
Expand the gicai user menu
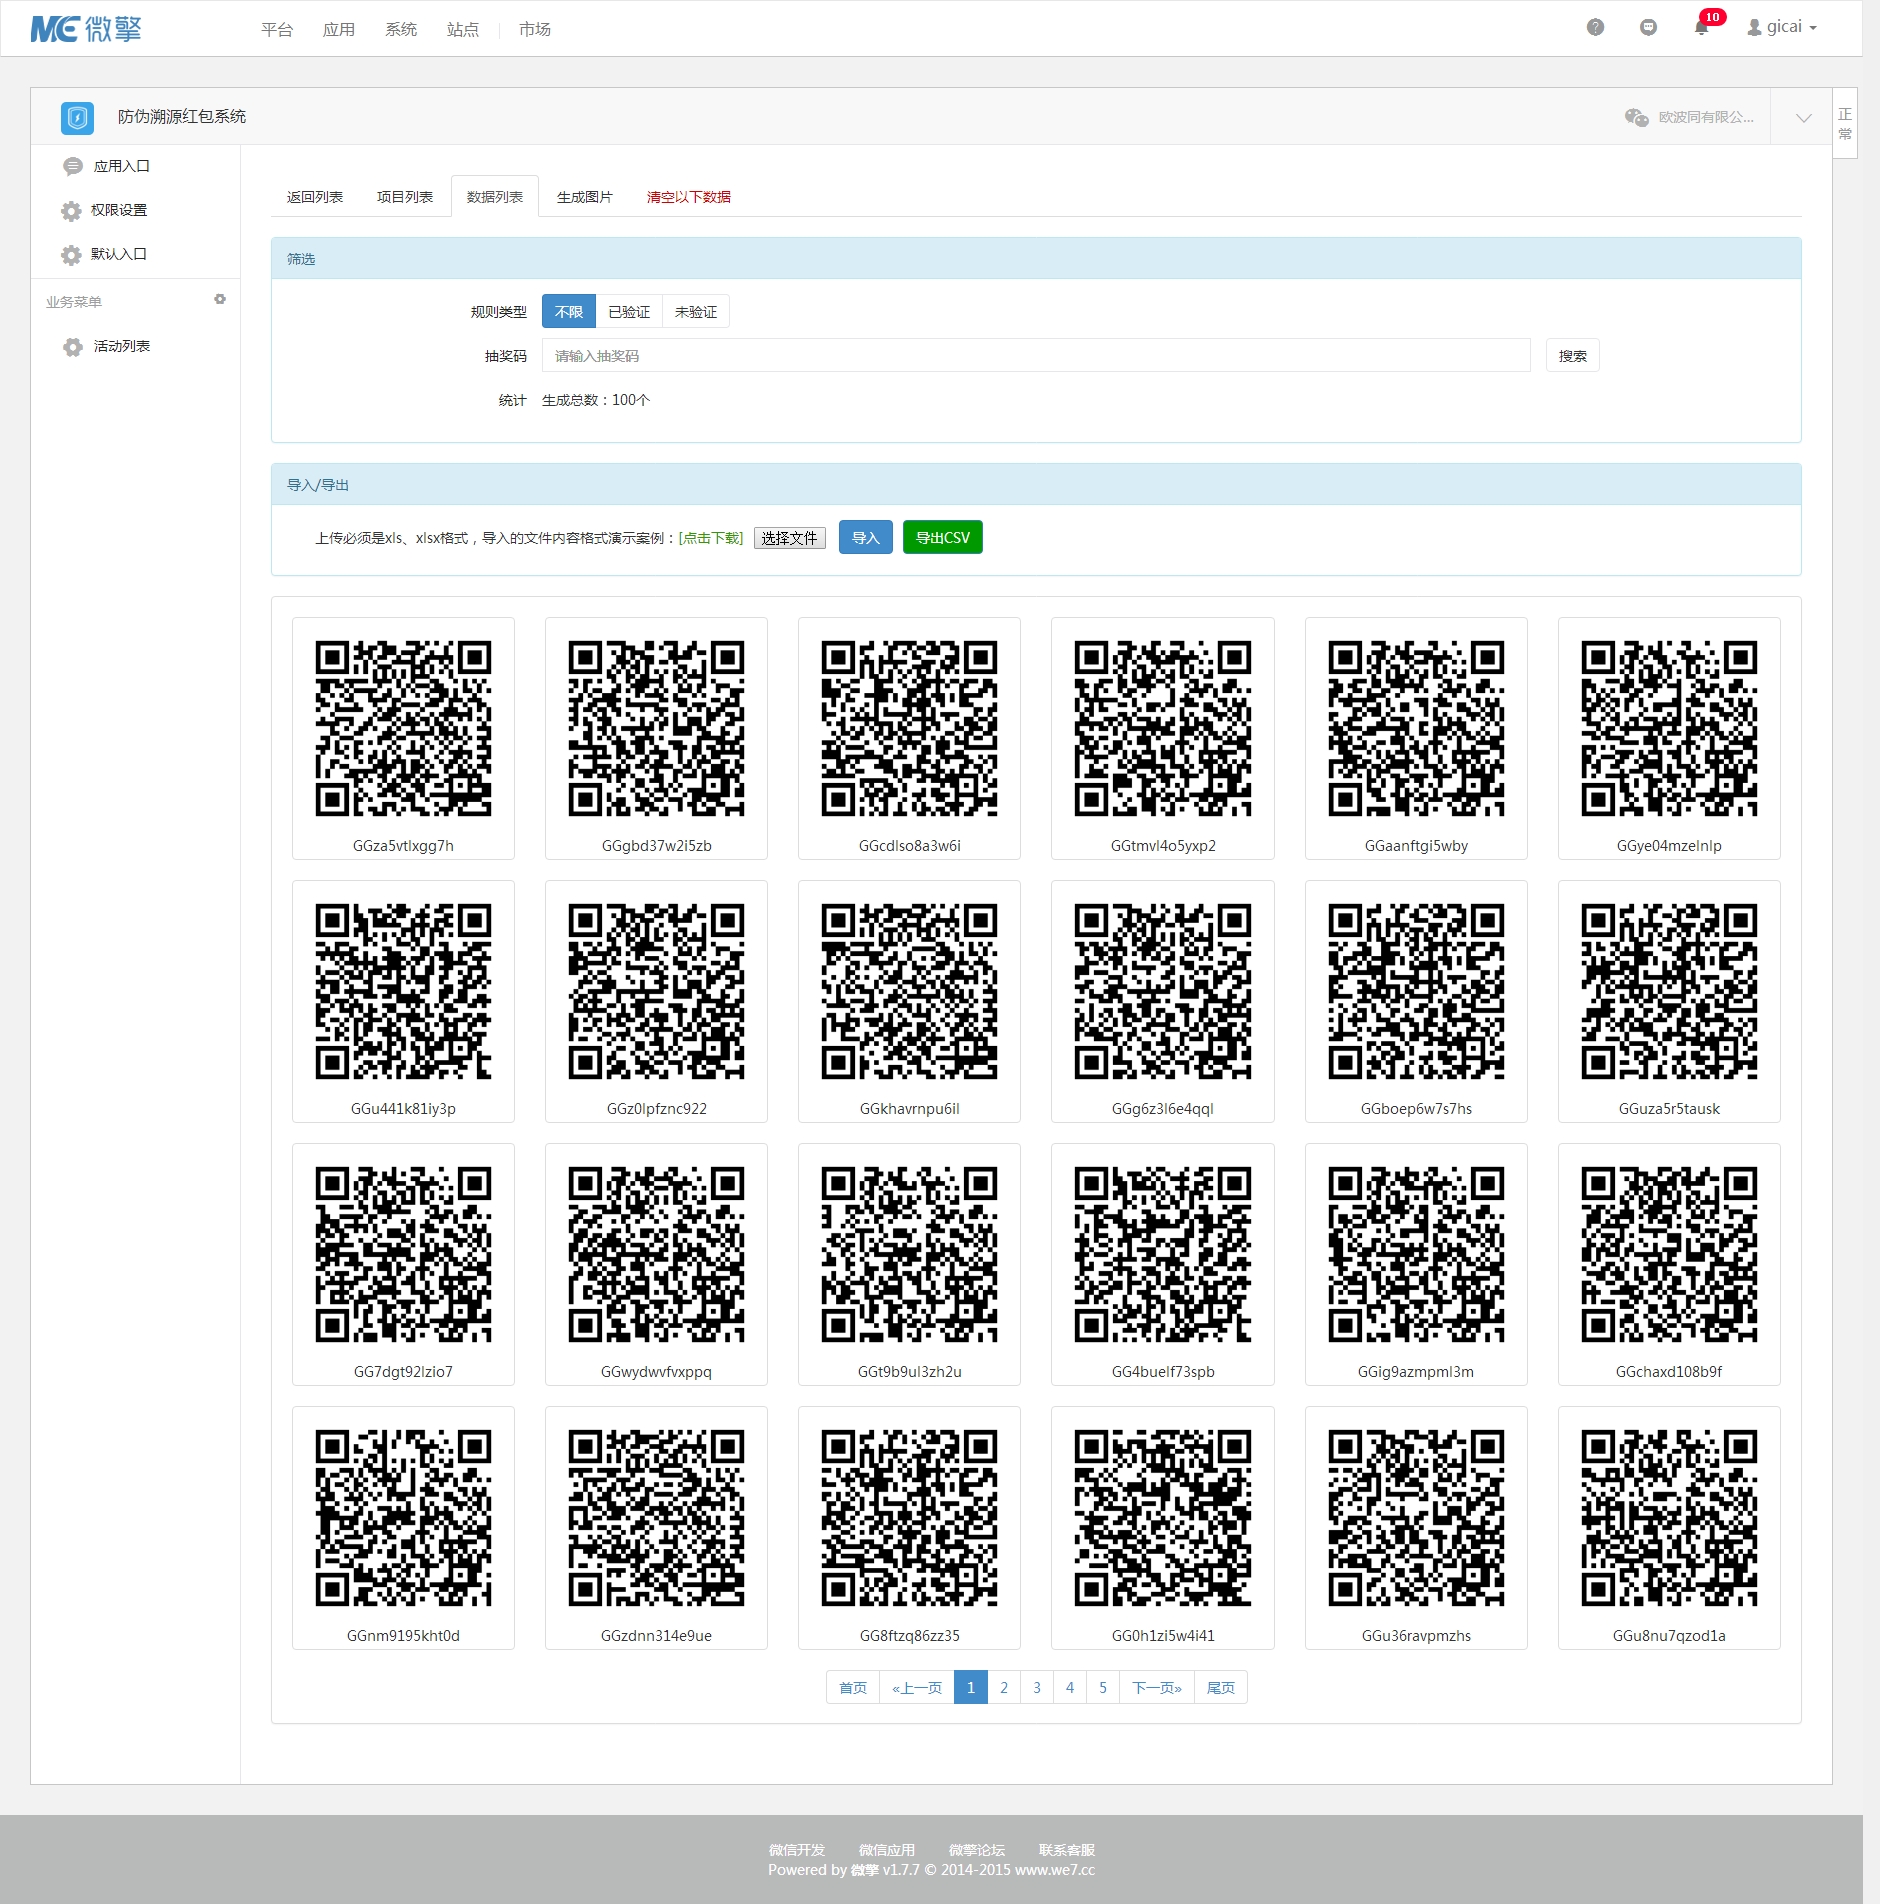pos(1782,27)
